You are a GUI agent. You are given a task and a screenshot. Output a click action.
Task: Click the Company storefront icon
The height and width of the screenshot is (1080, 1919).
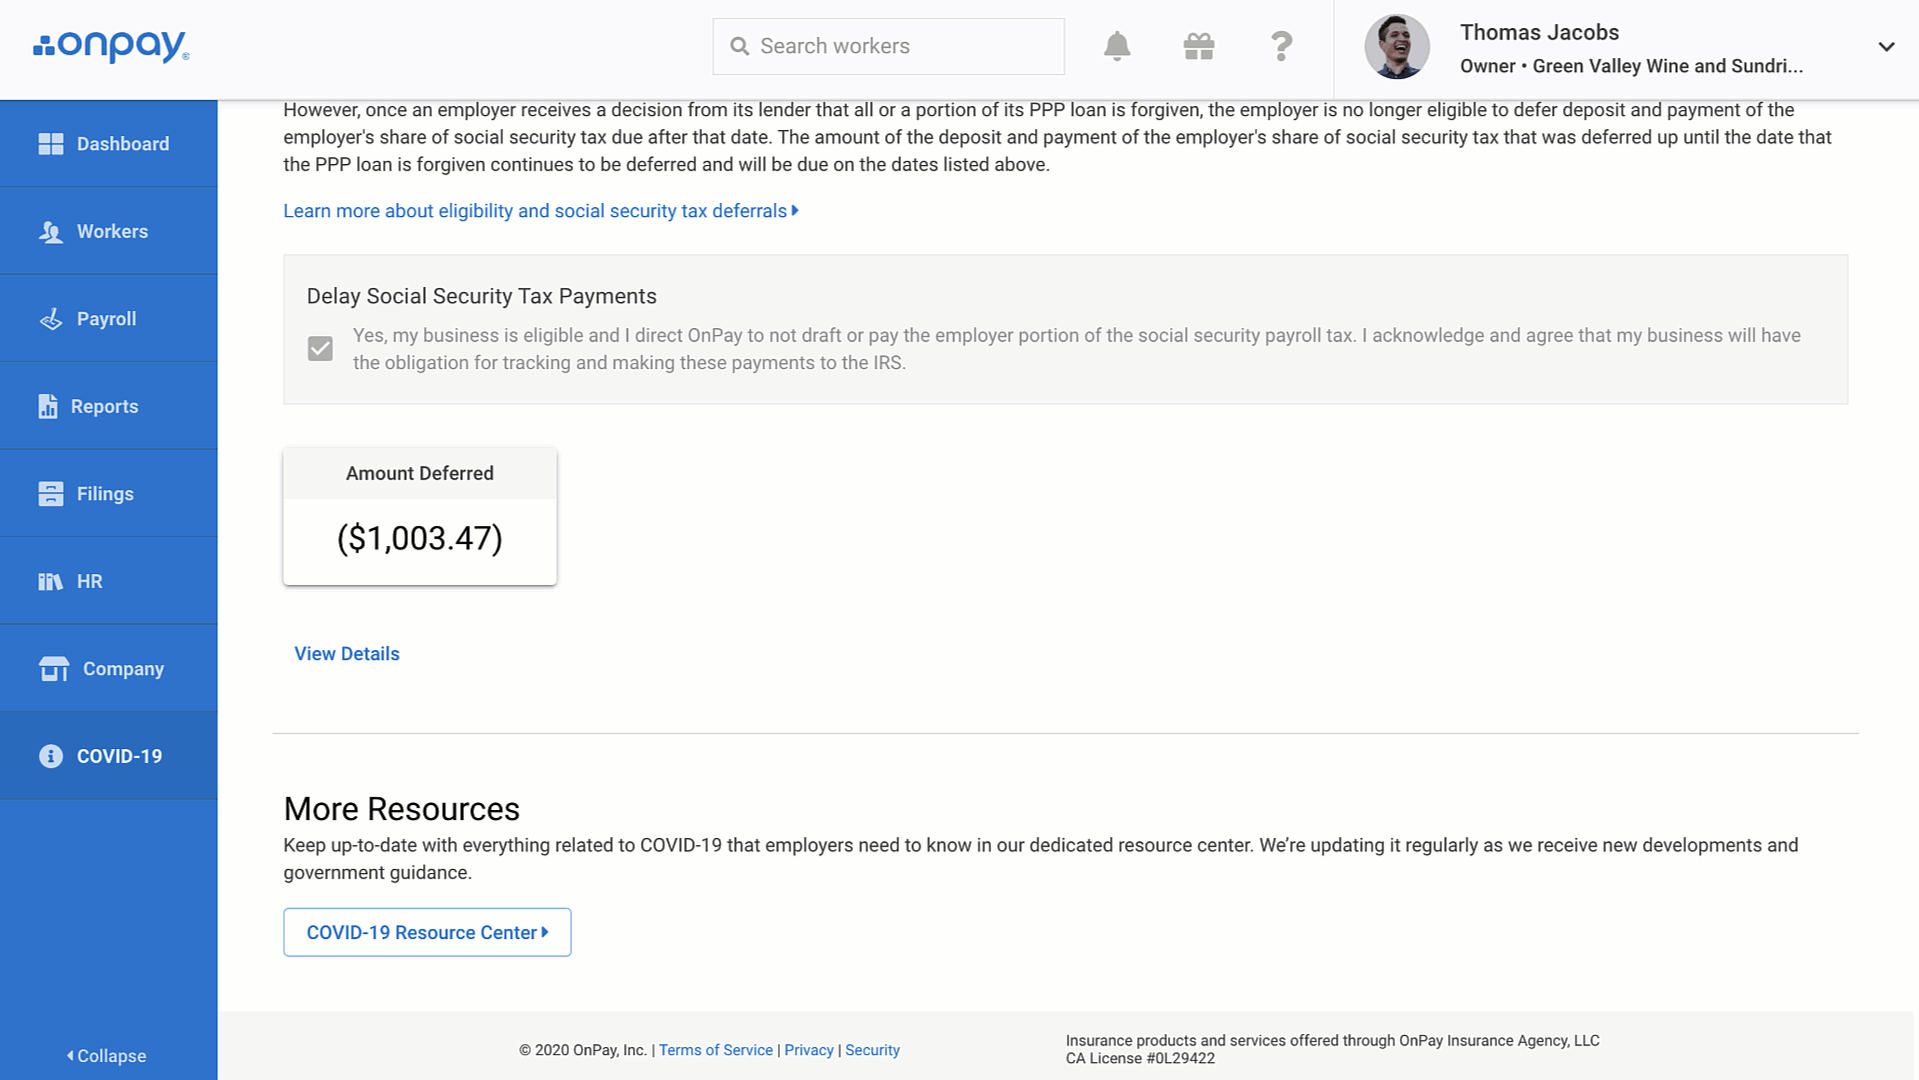click(54, 669)
